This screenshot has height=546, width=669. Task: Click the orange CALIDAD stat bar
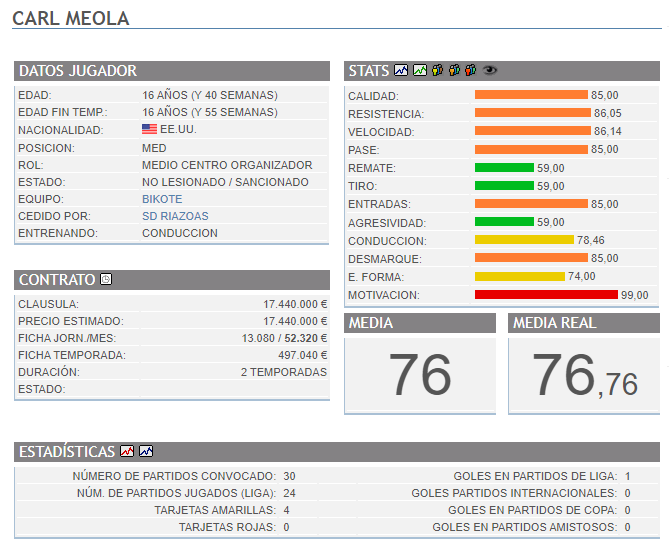(531, 96)
